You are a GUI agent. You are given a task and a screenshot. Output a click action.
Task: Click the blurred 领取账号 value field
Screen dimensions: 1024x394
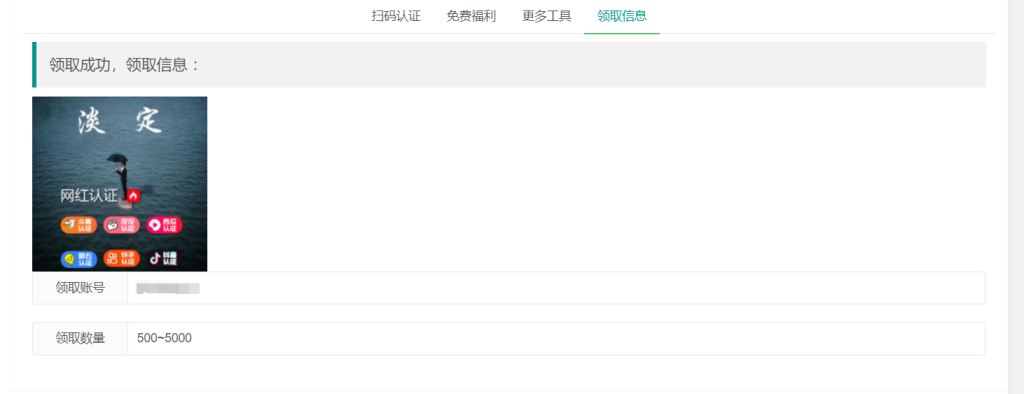556,288
